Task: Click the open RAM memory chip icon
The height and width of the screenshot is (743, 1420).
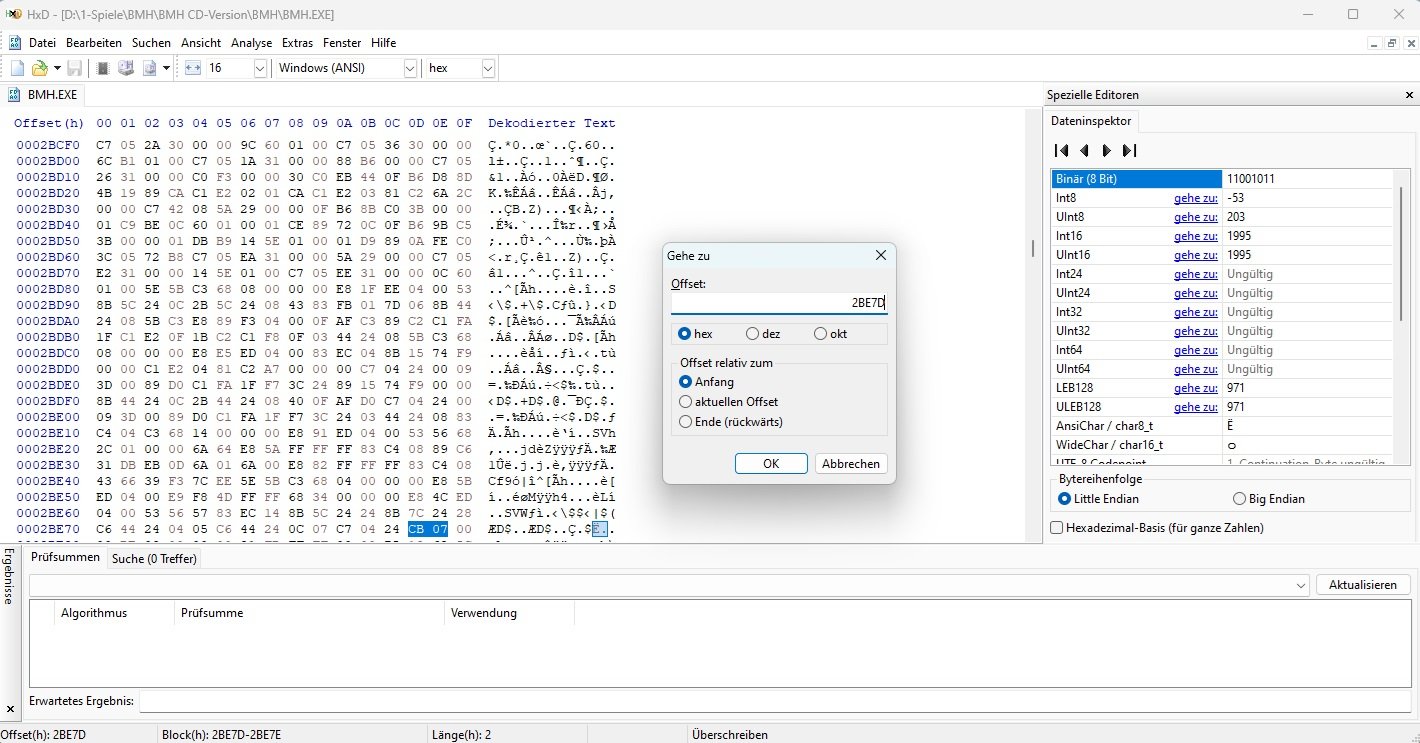Action: [102, 68]
